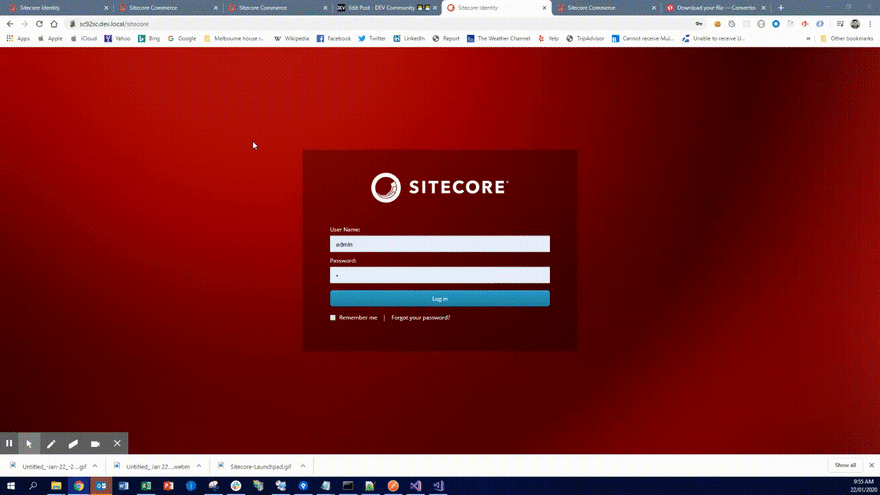
Task: Close the Edit Post DEV Community tab
Action: [435, 8]
